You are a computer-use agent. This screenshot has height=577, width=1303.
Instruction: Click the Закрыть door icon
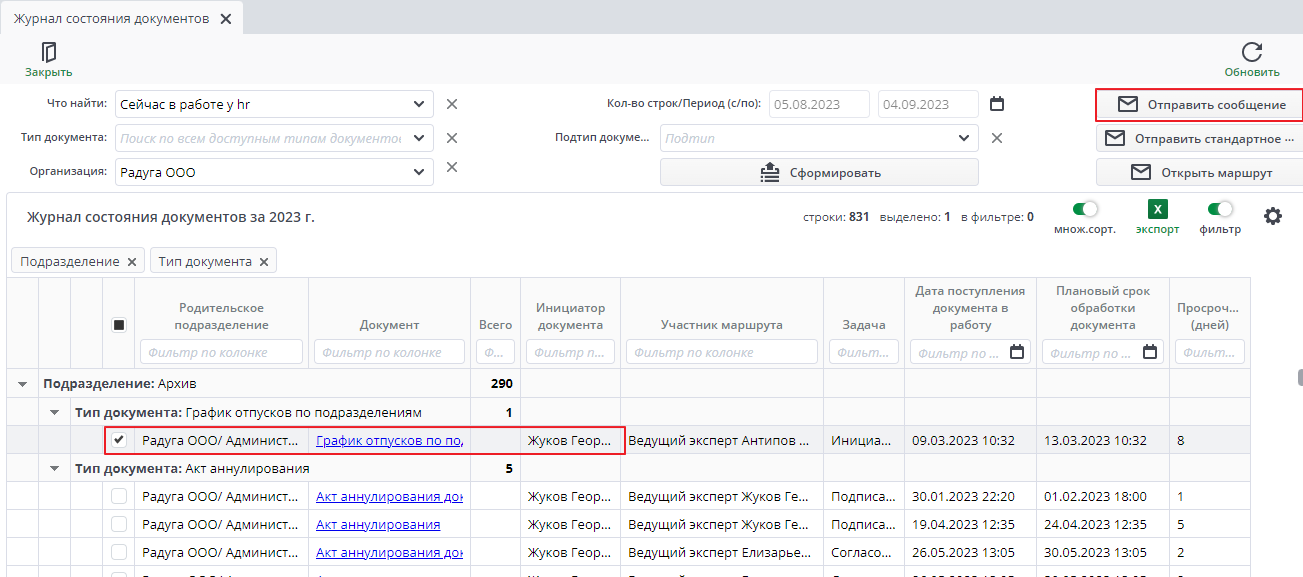tap(48, 52)
